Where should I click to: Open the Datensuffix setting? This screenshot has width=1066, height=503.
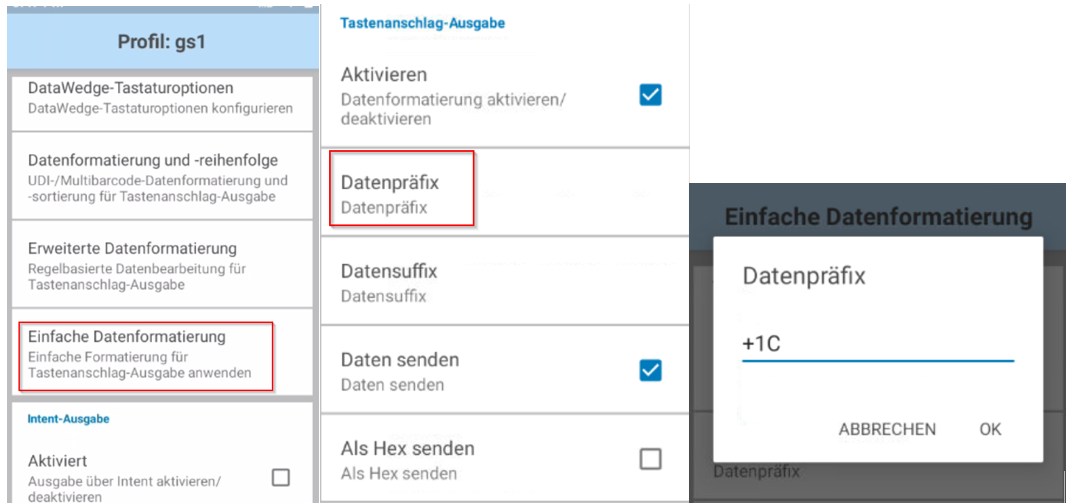coord(390,282)
